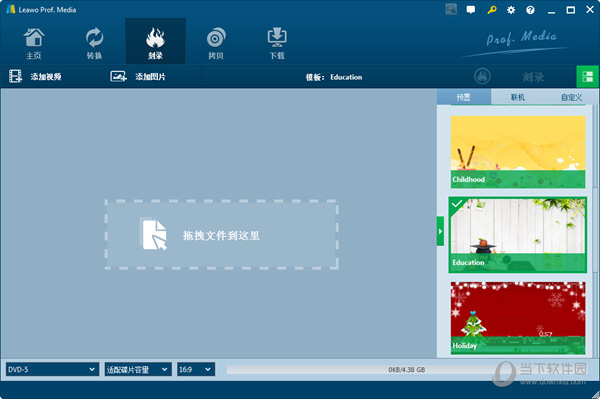Click the template name Education label
The height and width of the screenshot is (399, 600).
tap(346, 77)
